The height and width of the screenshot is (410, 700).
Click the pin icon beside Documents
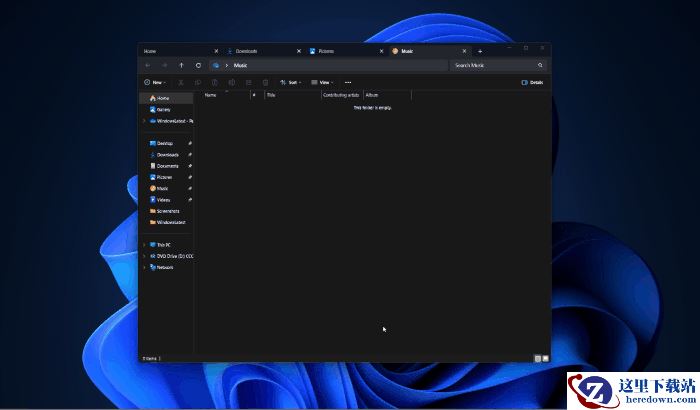[190, 166]
